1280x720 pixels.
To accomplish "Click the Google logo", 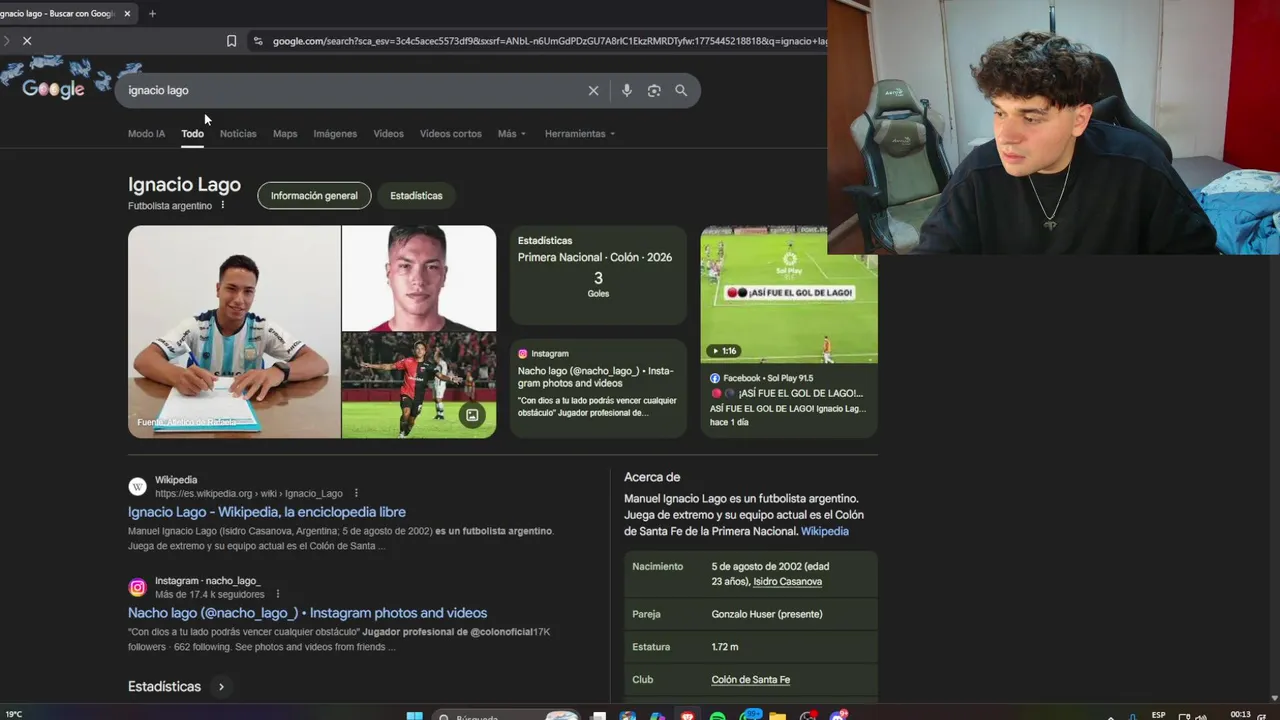I will point(53,89).
